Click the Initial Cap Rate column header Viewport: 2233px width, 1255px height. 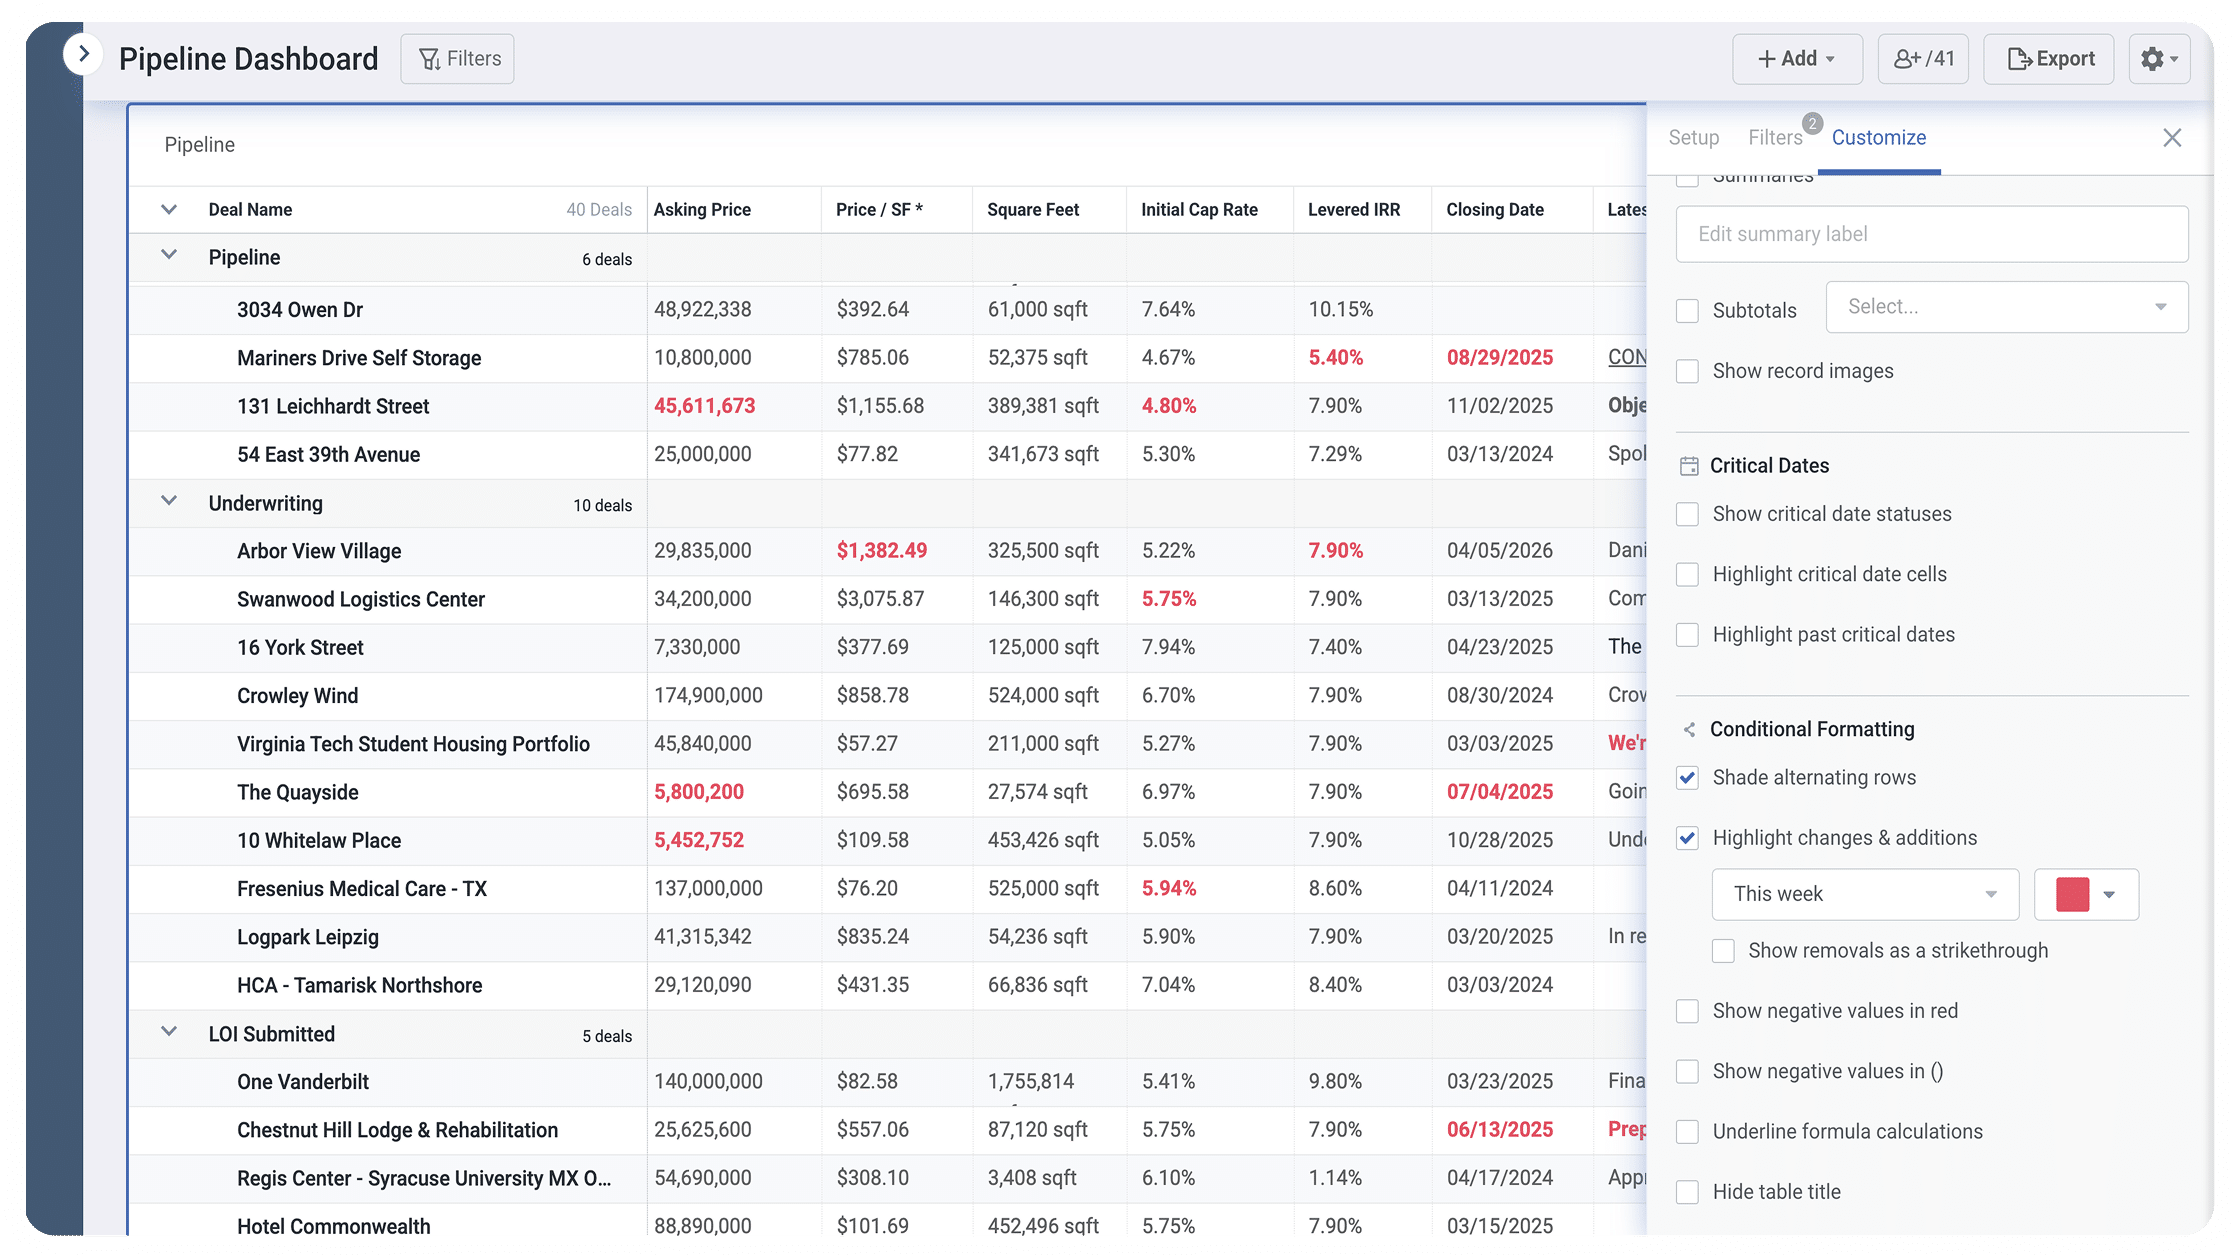1200,210
